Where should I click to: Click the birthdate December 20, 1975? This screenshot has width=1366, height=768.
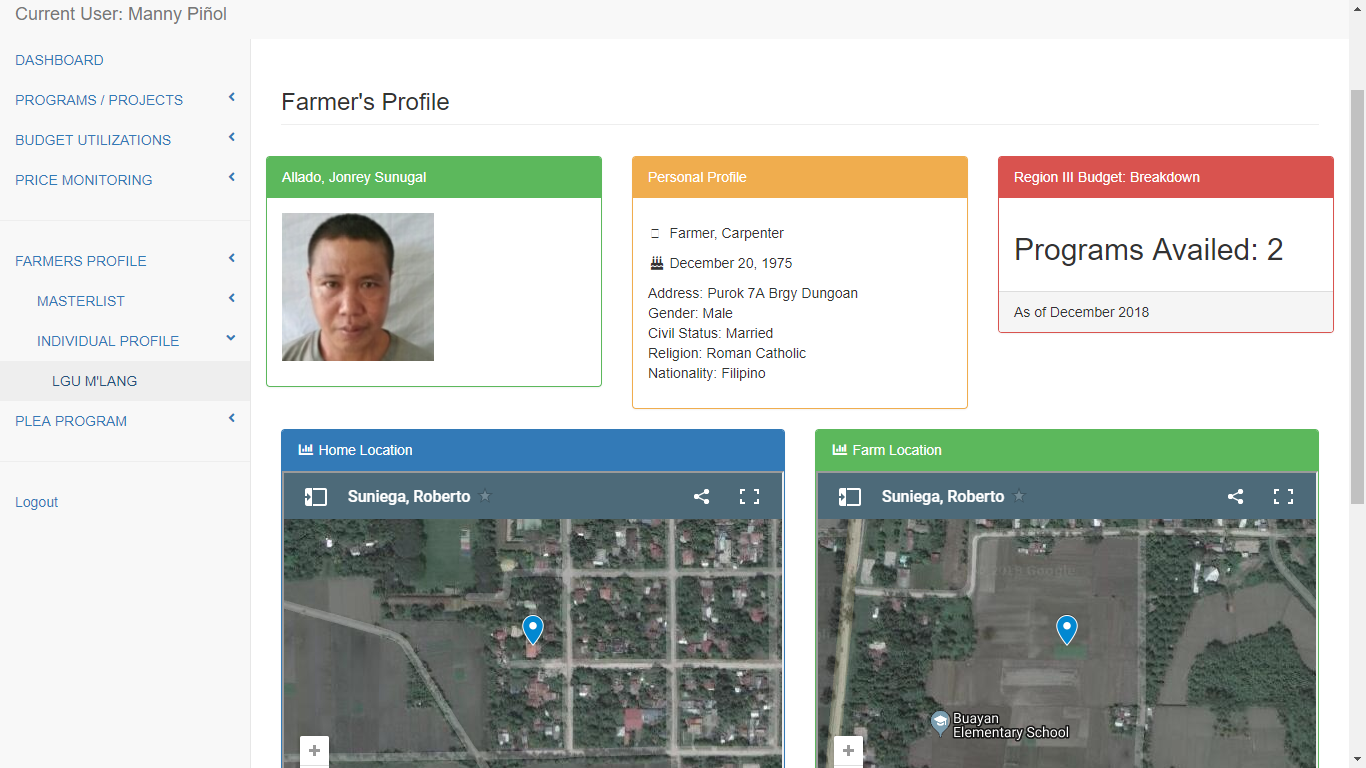coord(731,263)
